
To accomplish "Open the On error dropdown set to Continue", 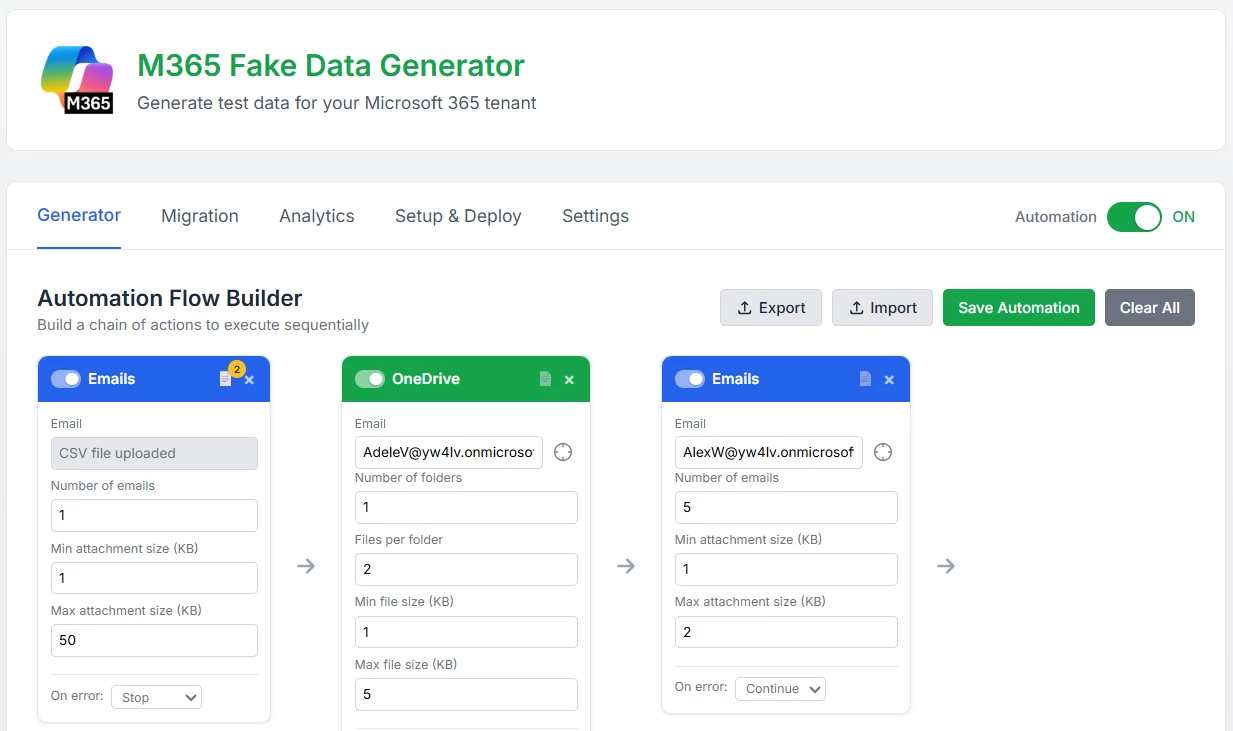I will tap(780, 688).
